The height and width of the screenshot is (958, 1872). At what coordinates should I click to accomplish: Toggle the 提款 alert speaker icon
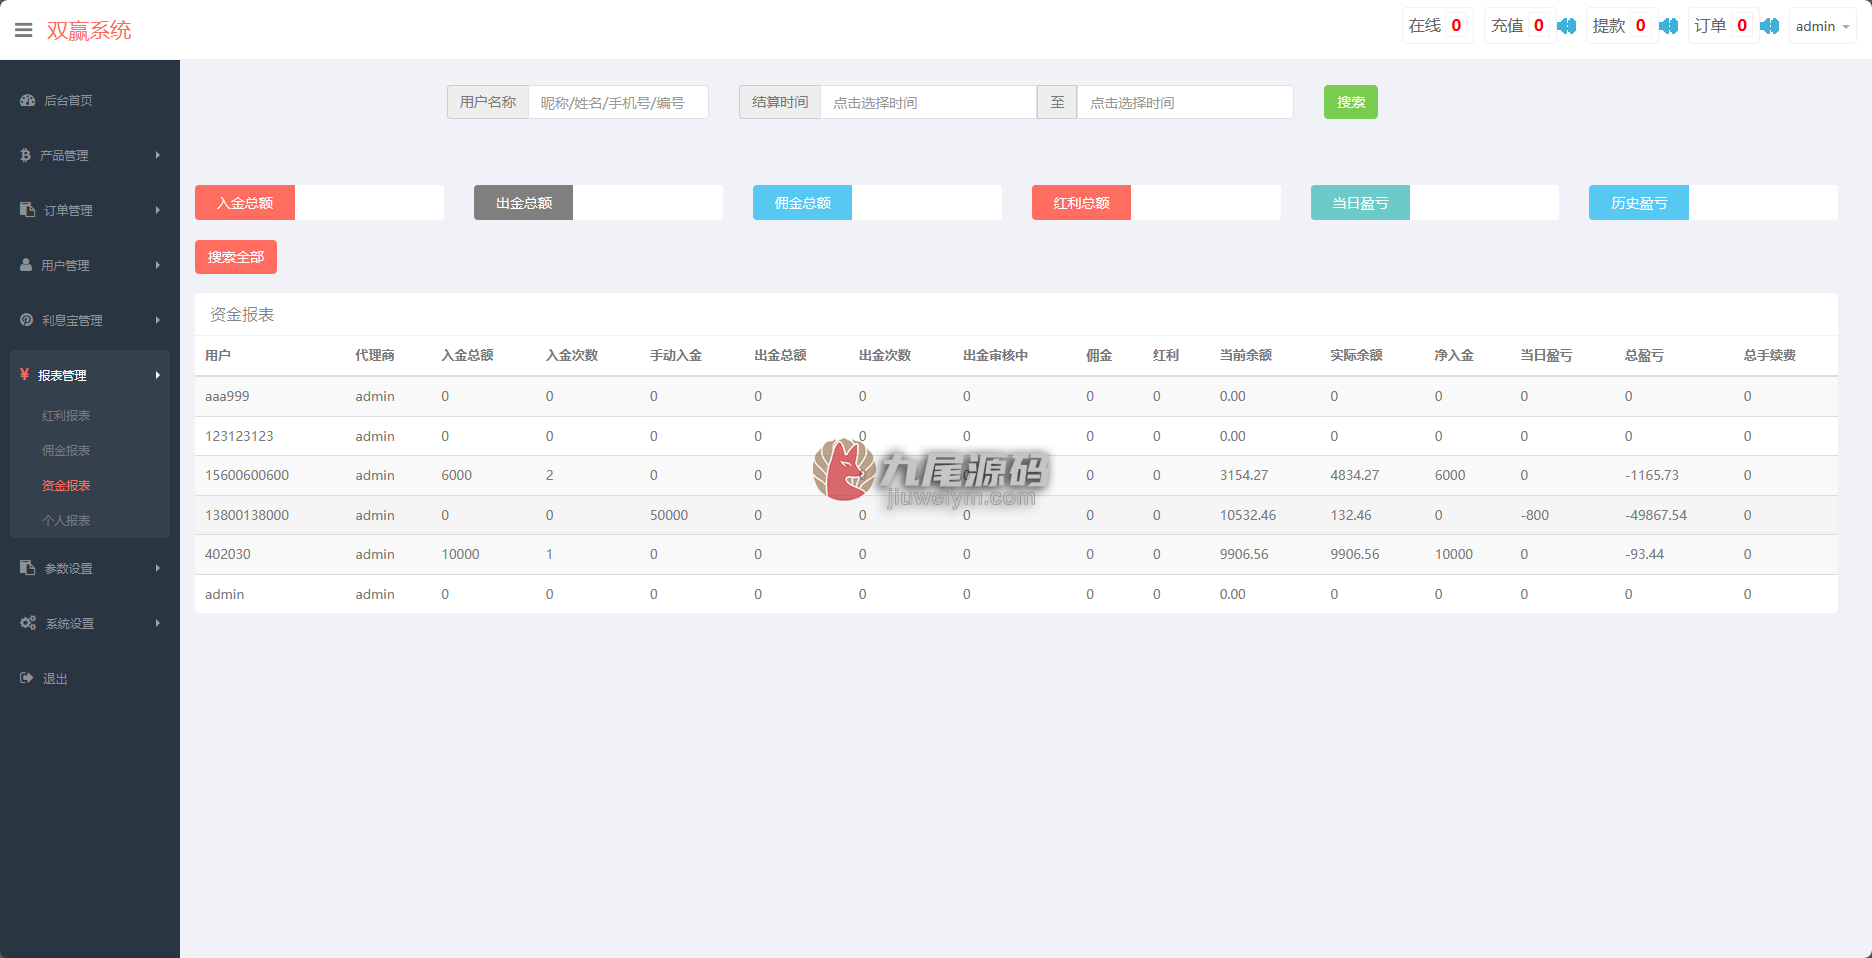1668,26
